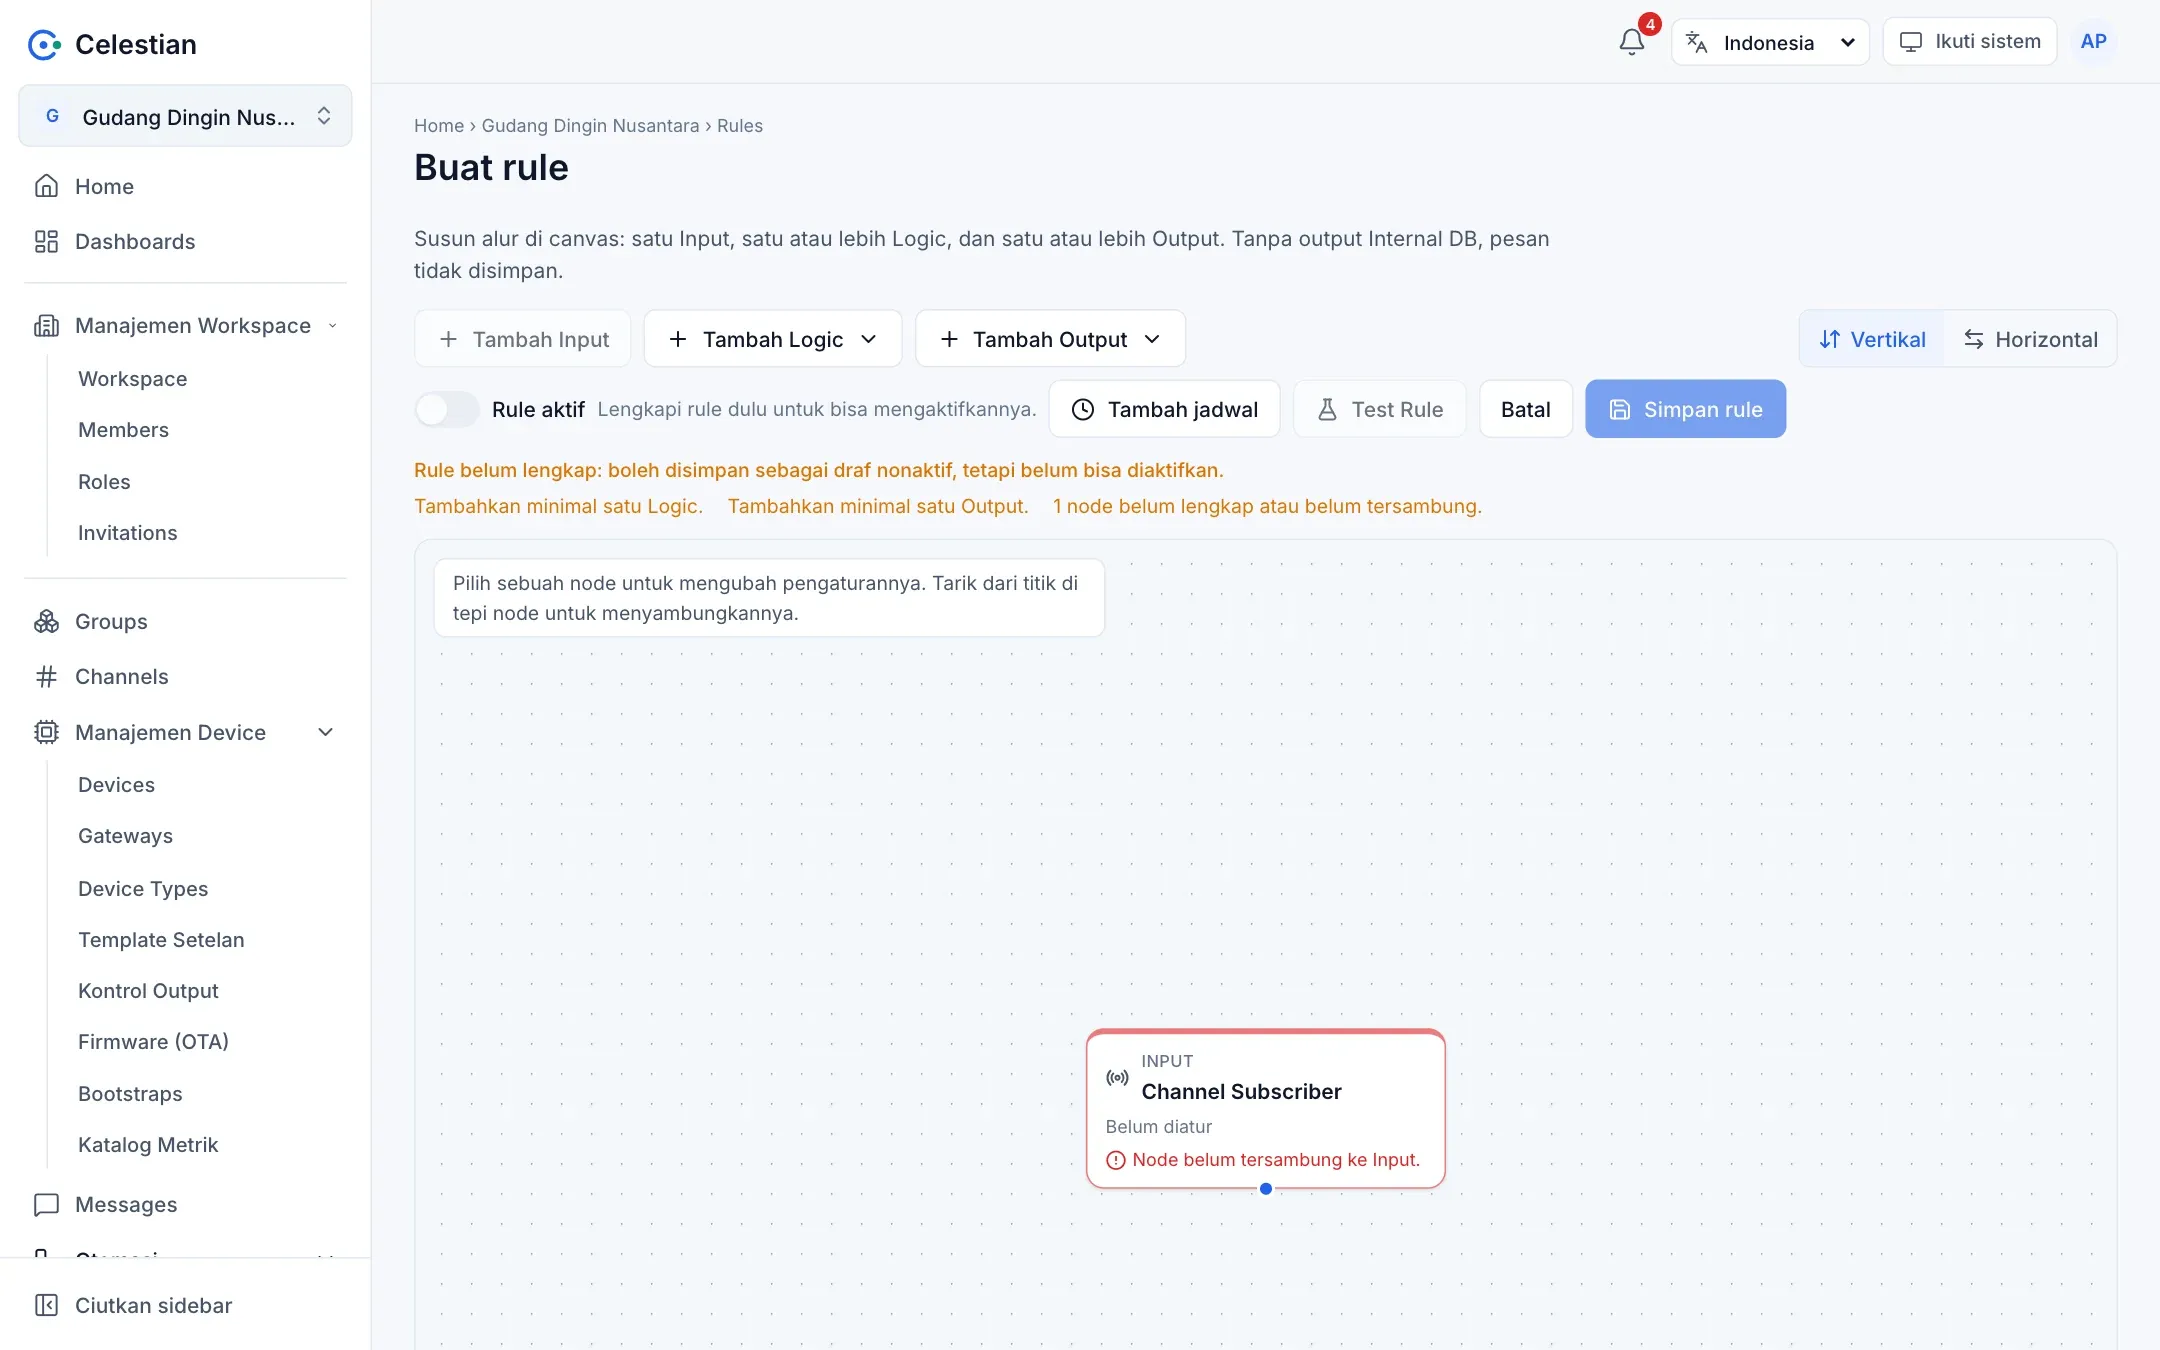2160x1350 pixels.
Task: Click the Messages chat bubble icon
Action: [46, 1204]
